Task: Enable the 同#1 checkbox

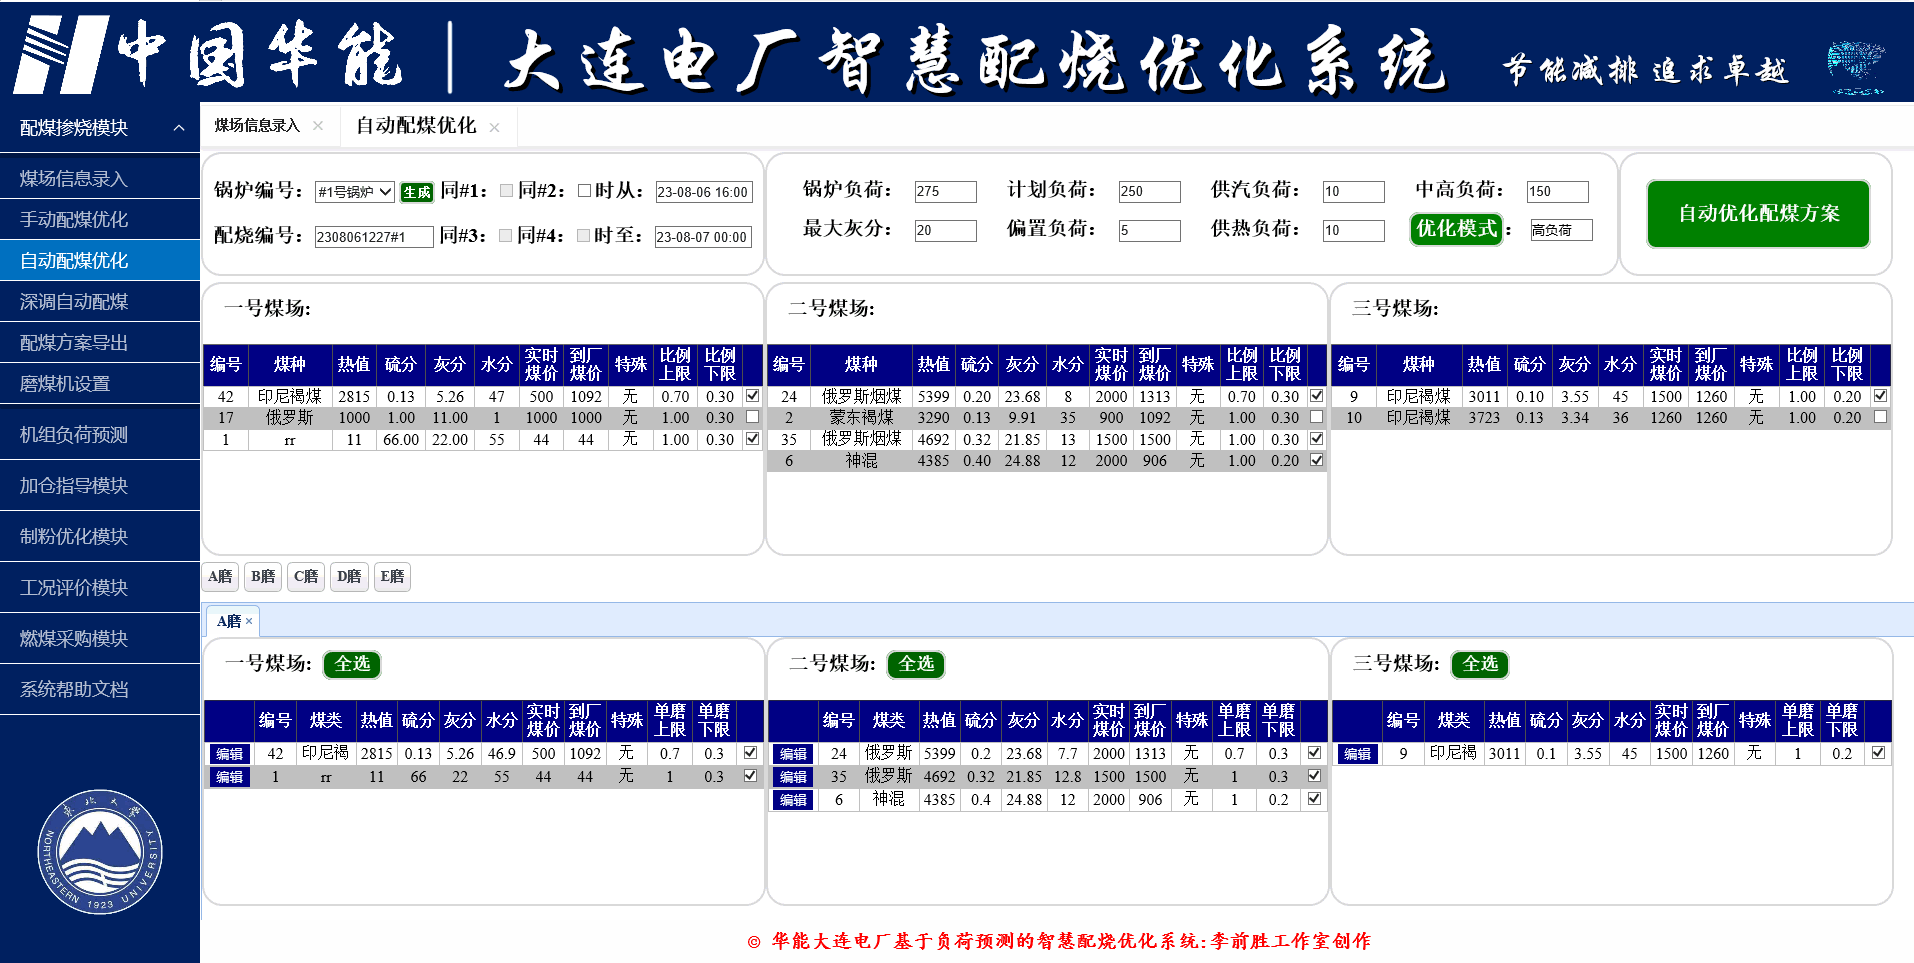Action: point(506,191)
